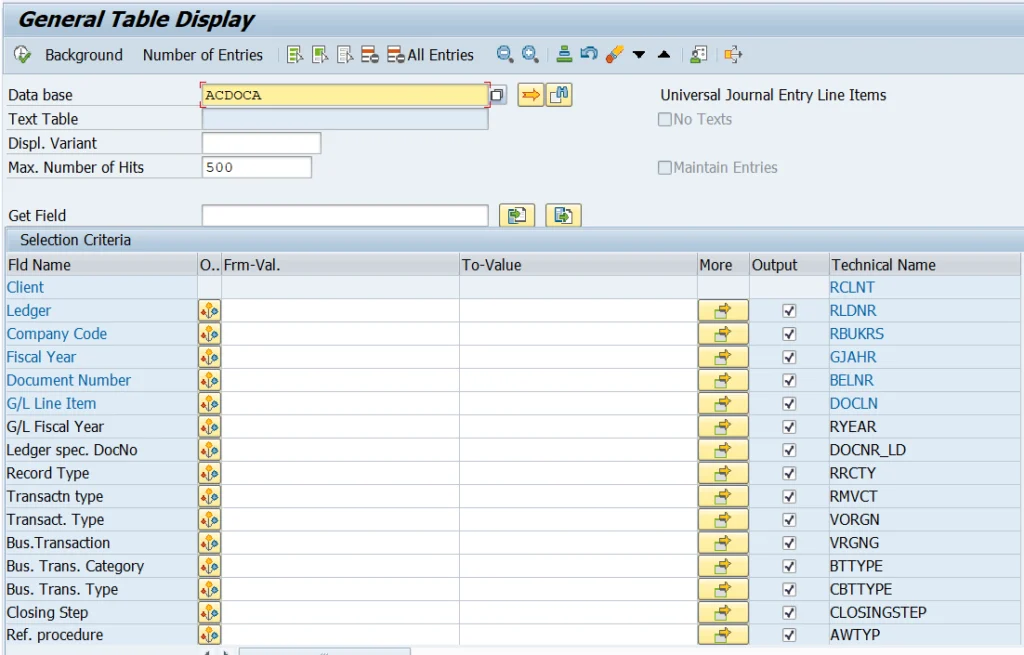Click the blue undo arrow icon
This screenshot has width=1024, height=655.
click(589, 54)
